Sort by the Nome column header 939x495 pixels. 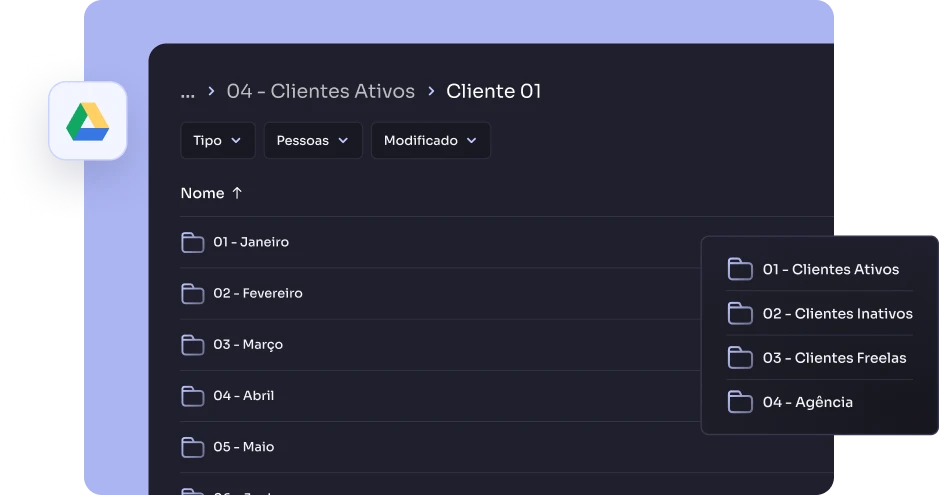(202, 193)
